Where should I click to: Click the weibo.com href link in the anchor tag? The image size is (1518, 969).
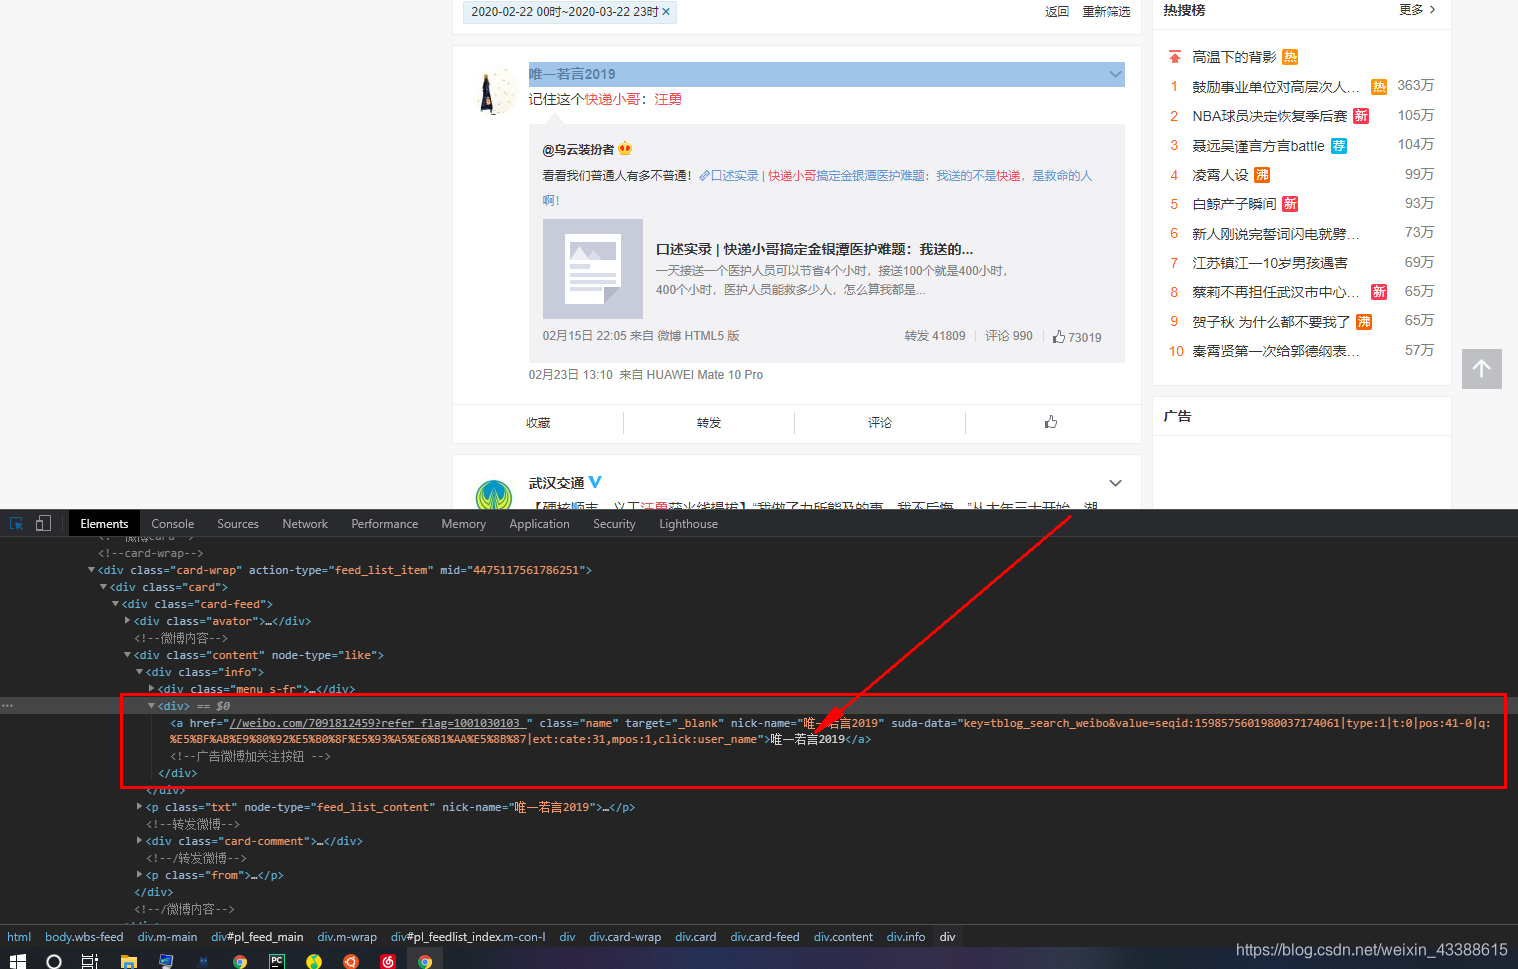(x=376, y=723)
